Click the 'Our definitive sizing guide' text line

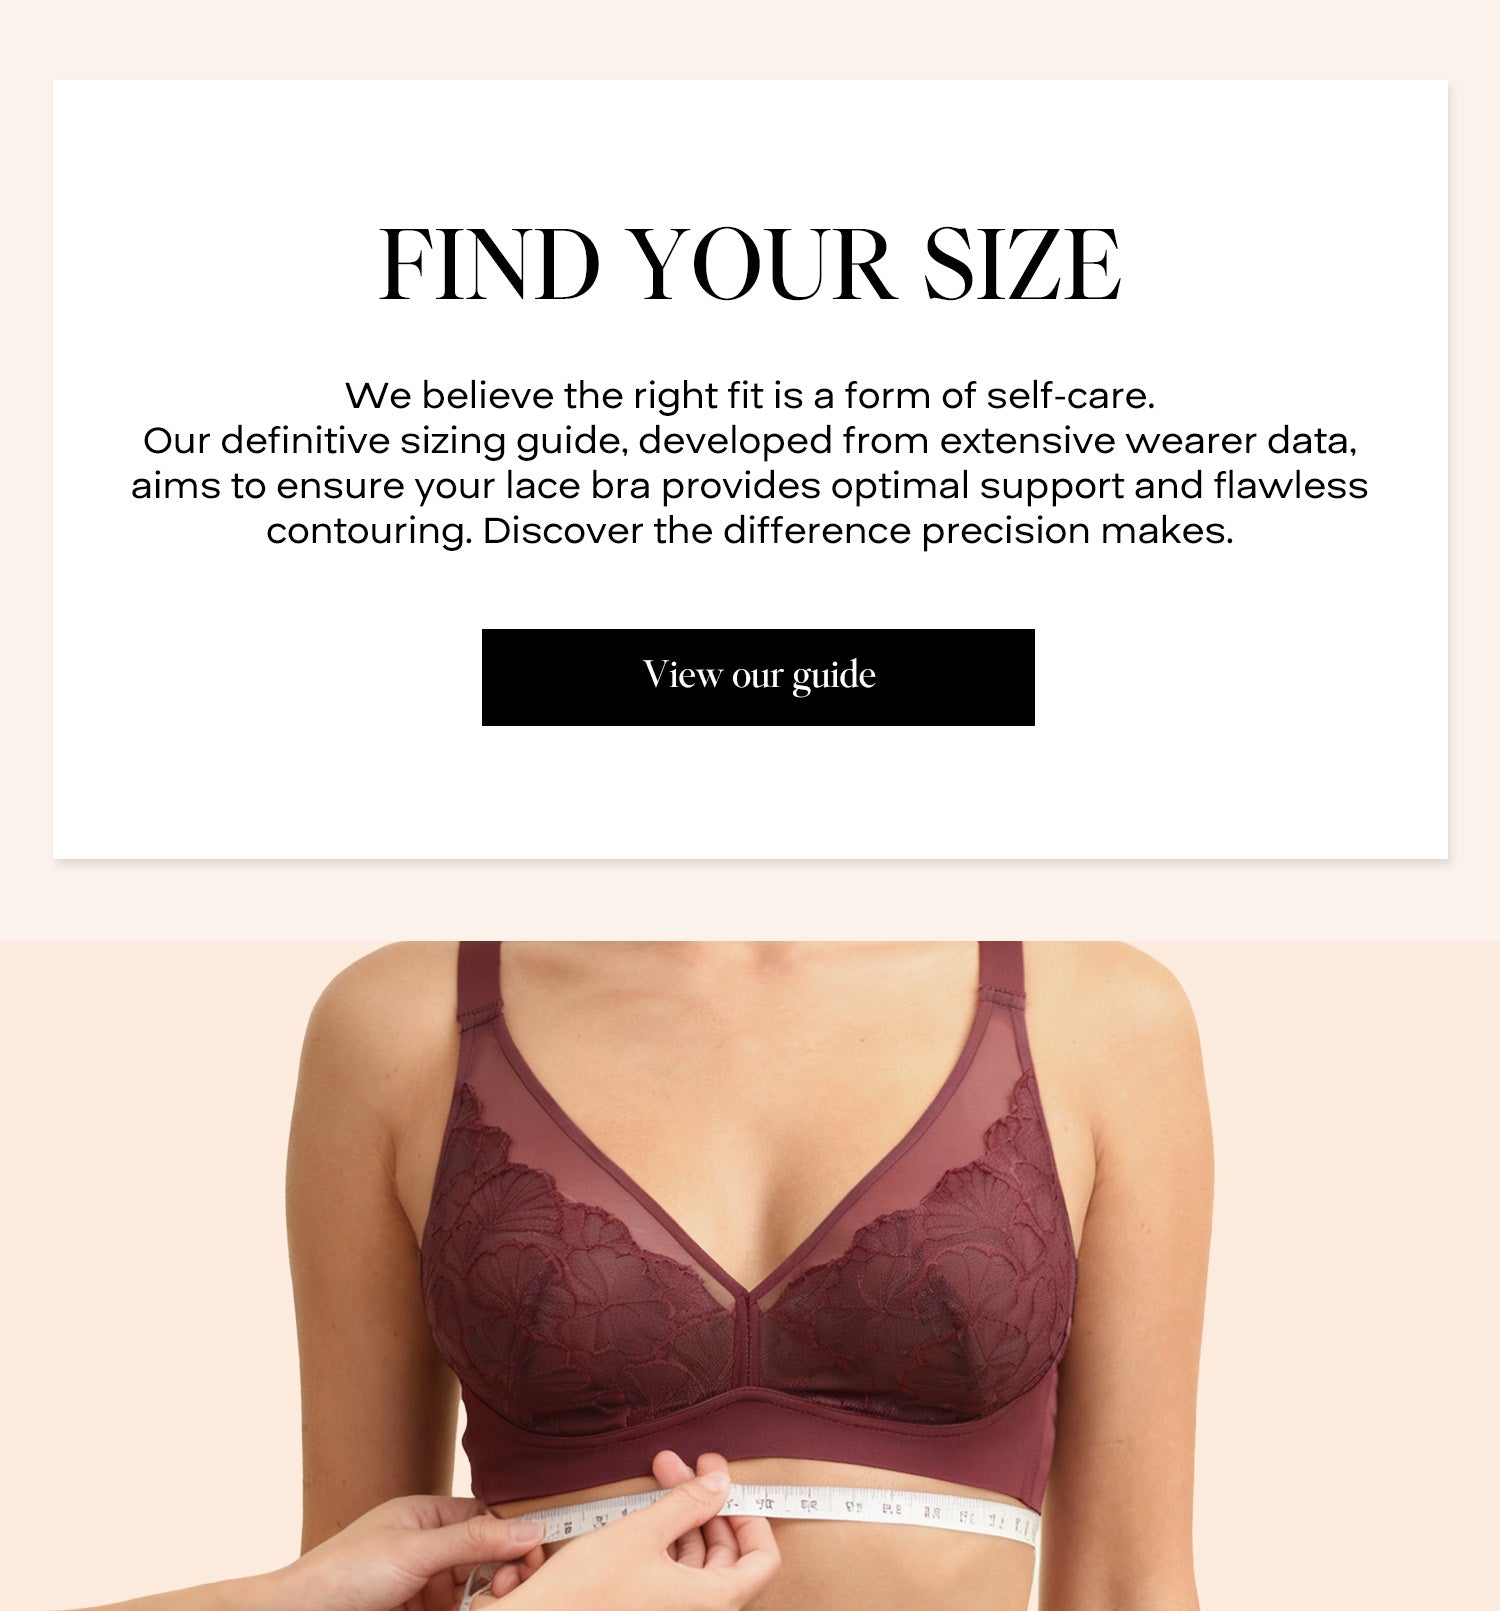click(750, 441)
